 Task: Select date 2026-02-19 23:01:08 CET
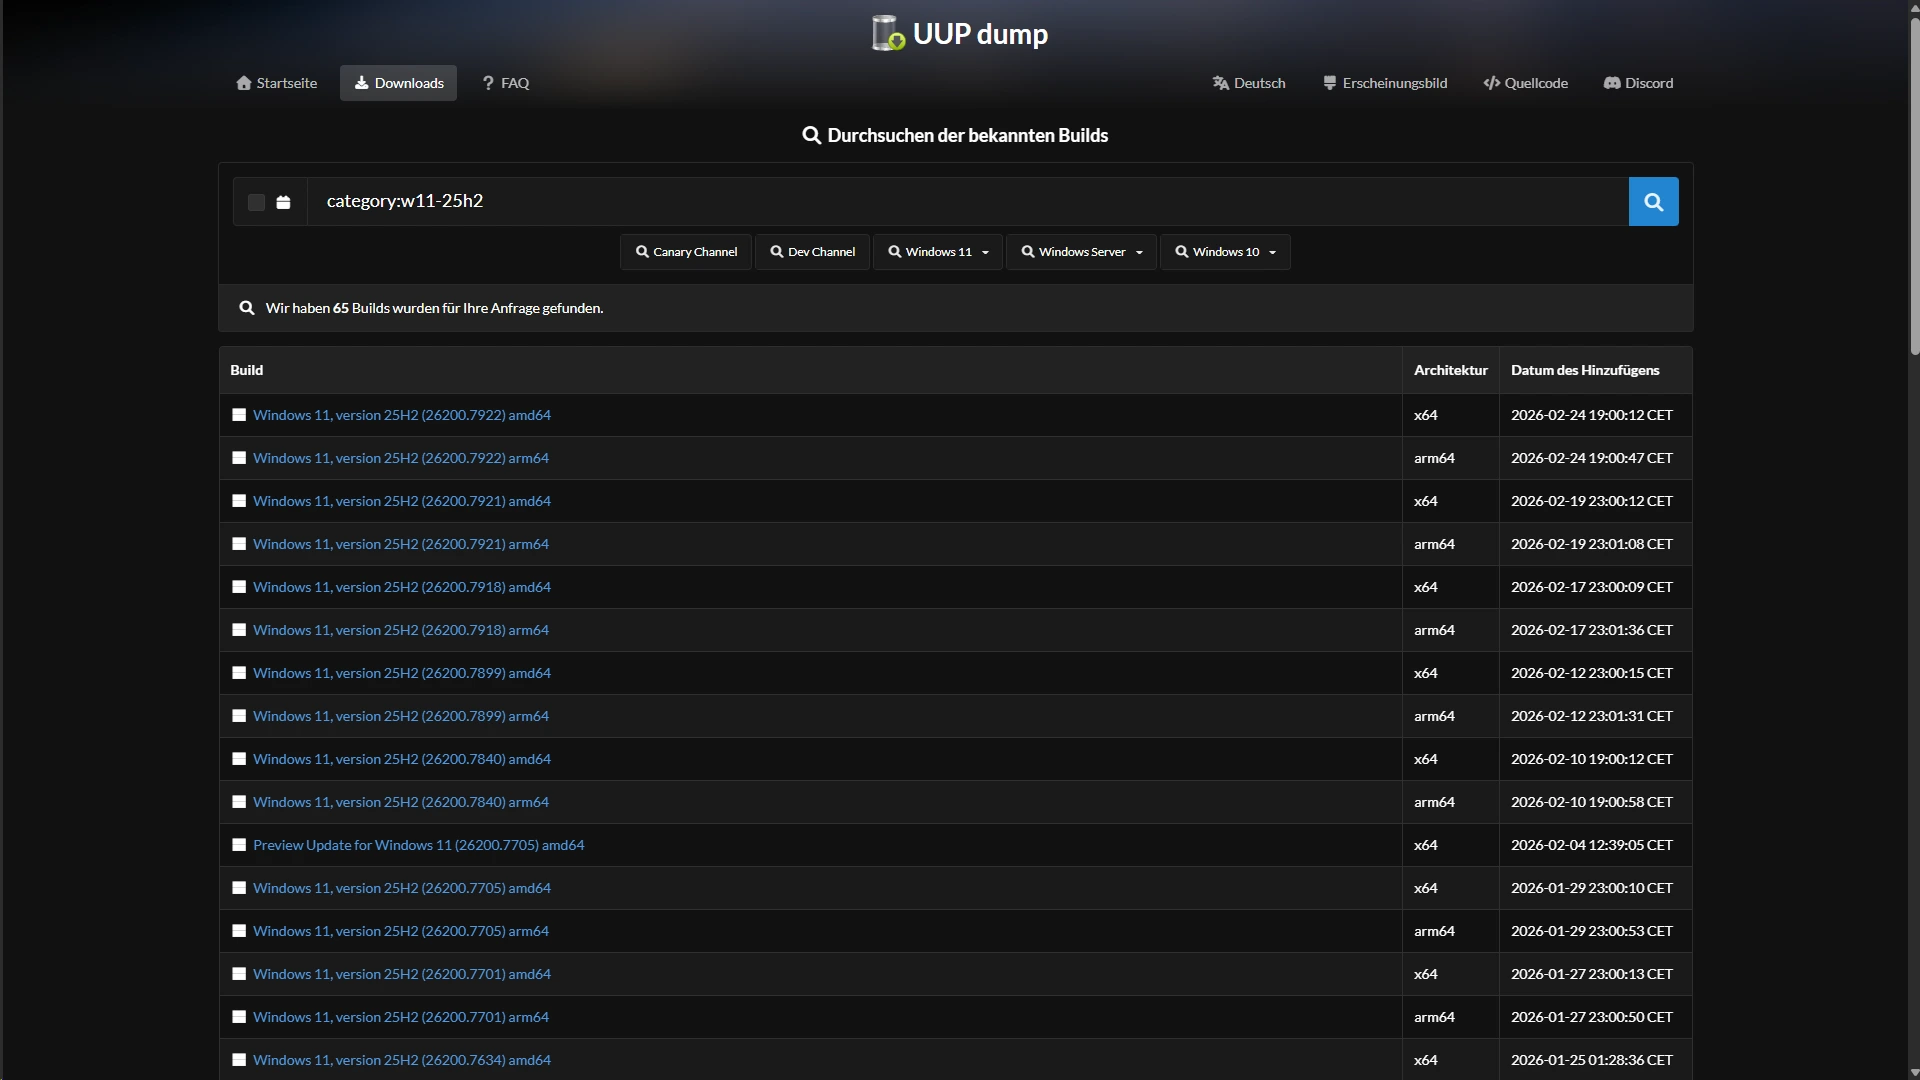tap(1591, 544)
